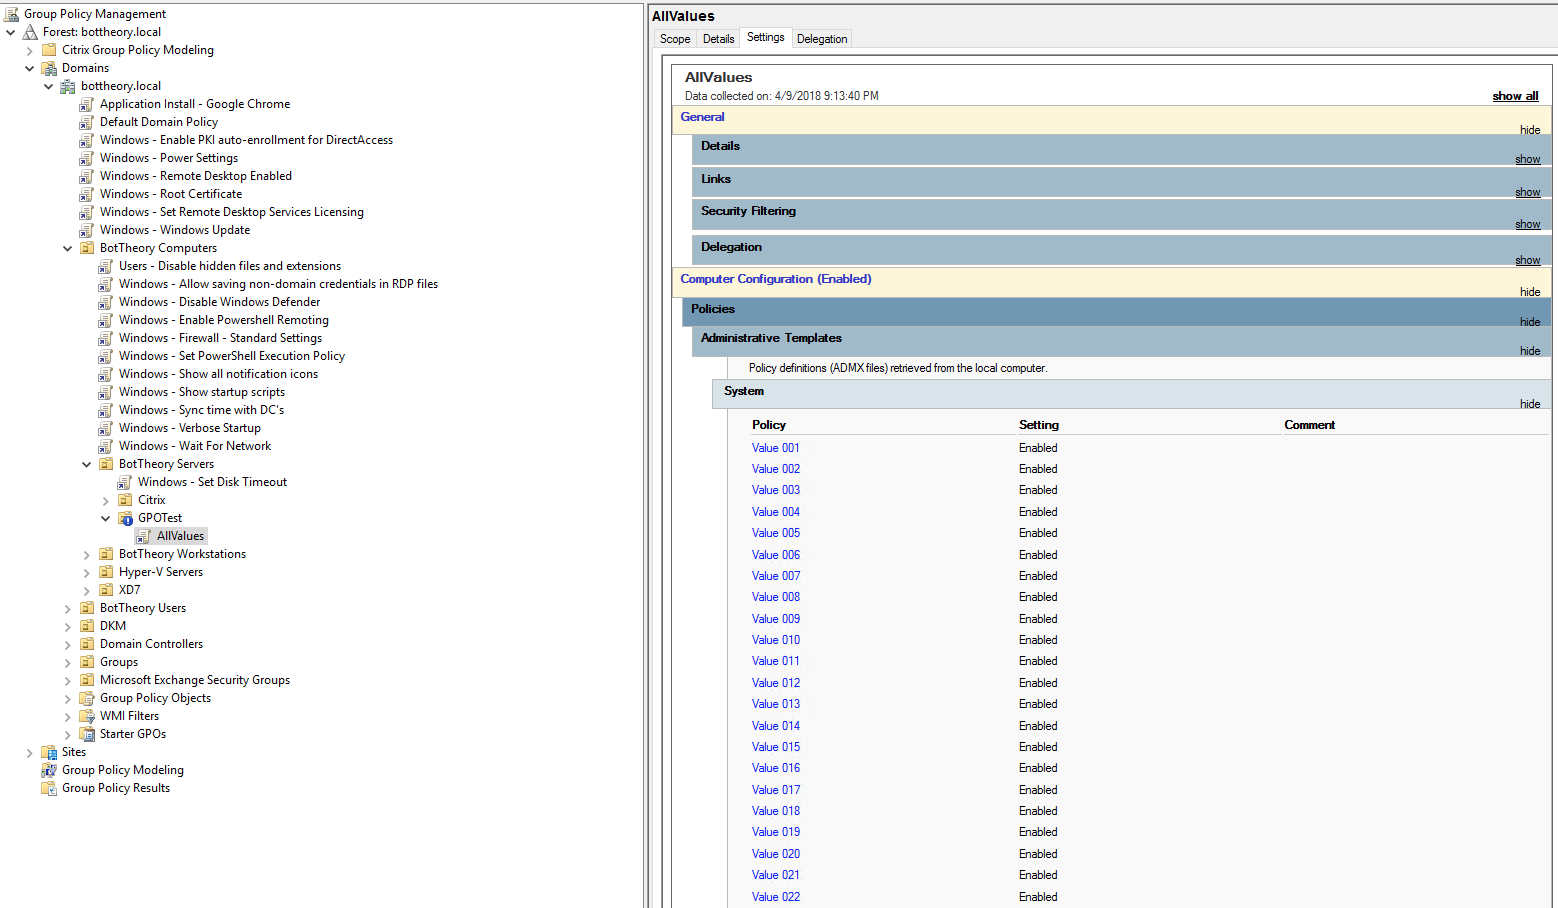Show the Details section
The height and width of the screenshot is (908, 1558).
click(1527, 160)
